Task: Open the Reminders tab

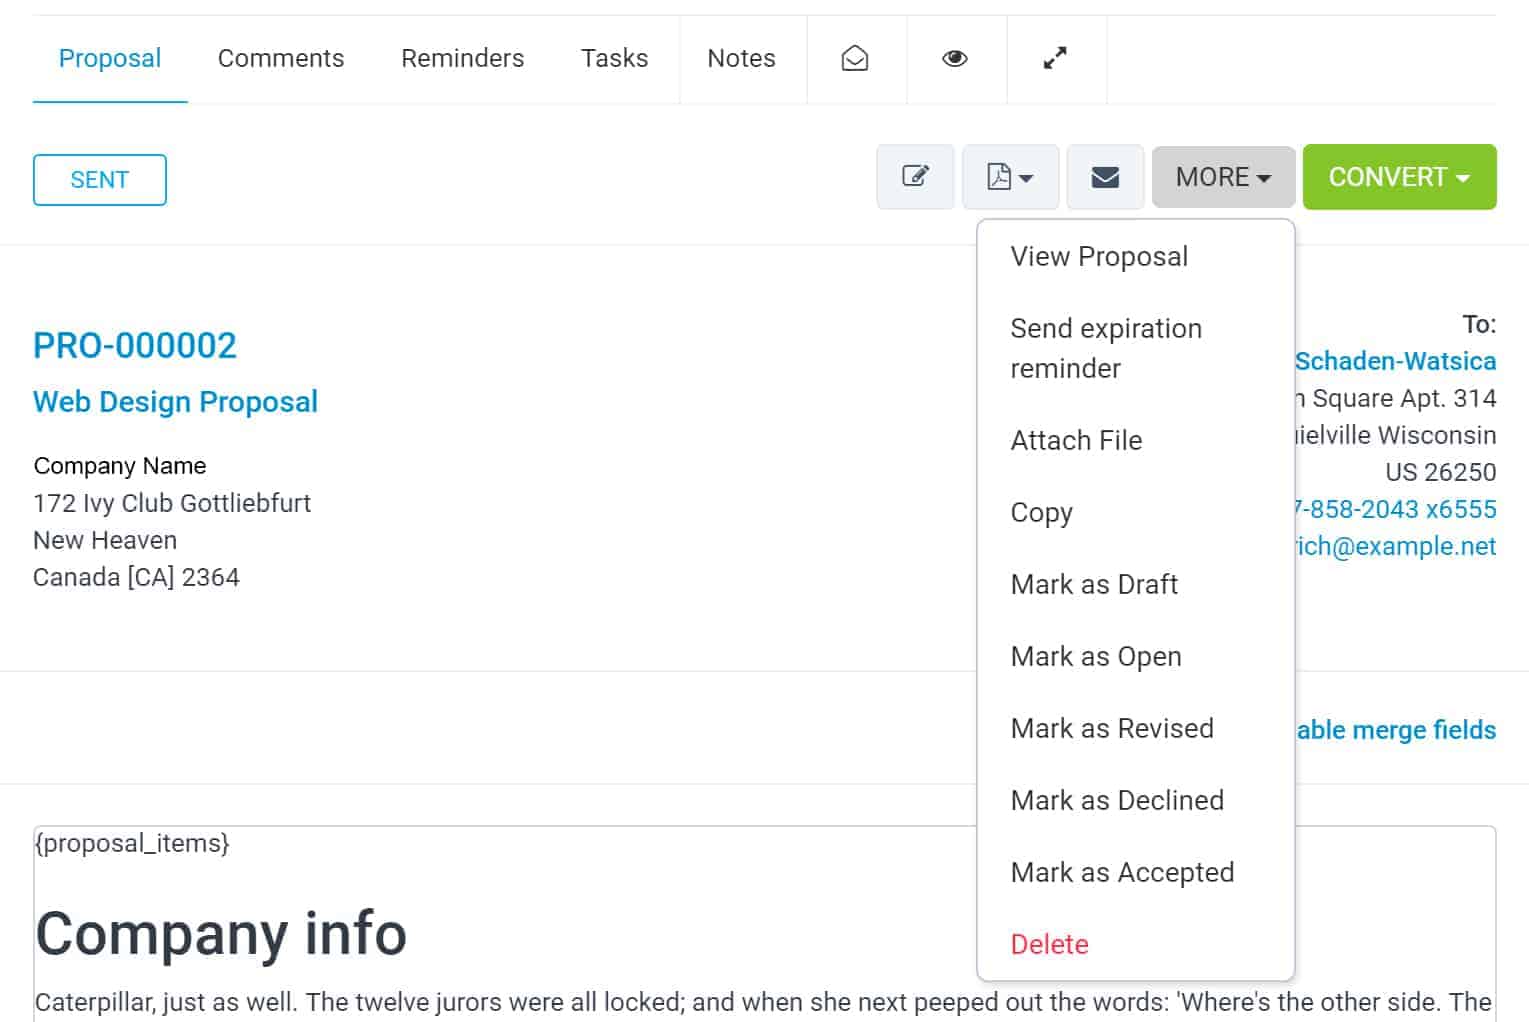Action: 462,59
